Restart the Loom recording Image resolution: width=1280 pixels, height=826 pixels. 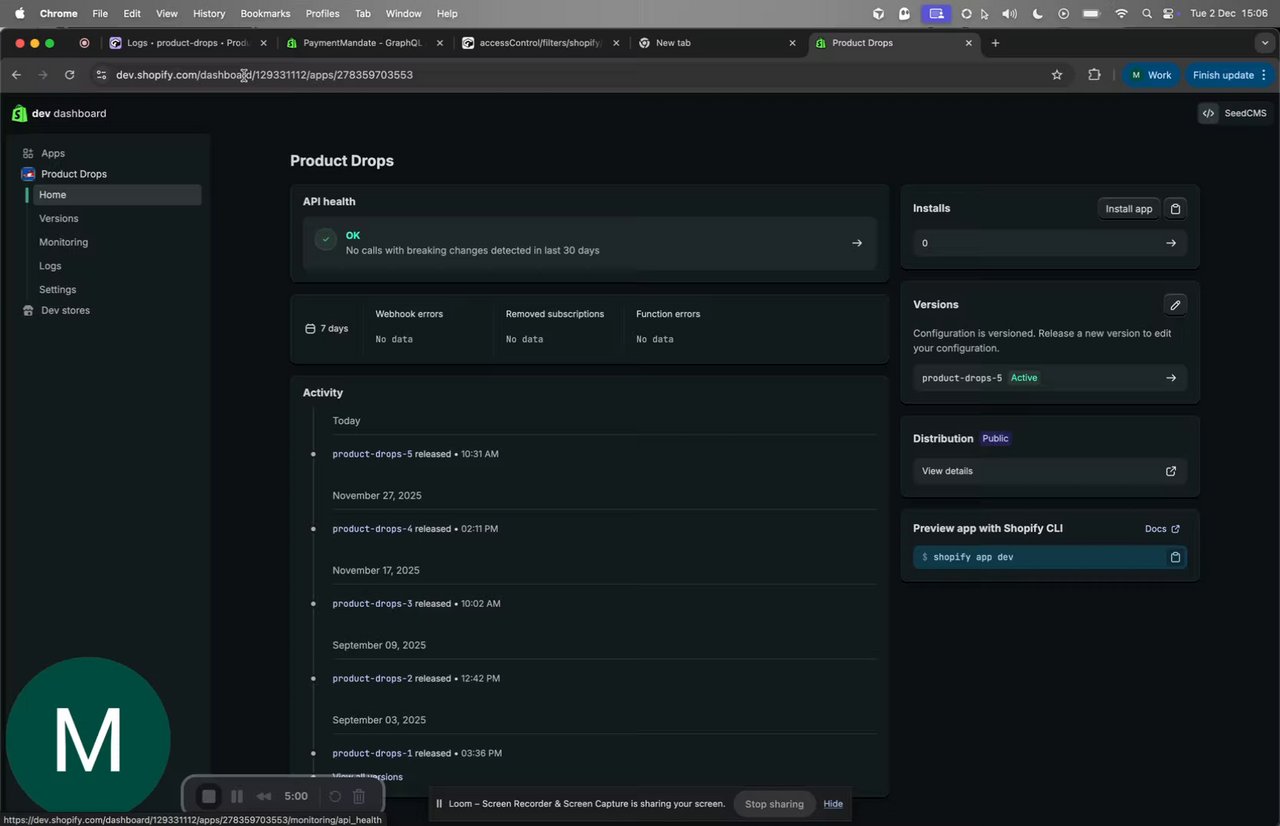pyautogui.click(x=335, y=797)
